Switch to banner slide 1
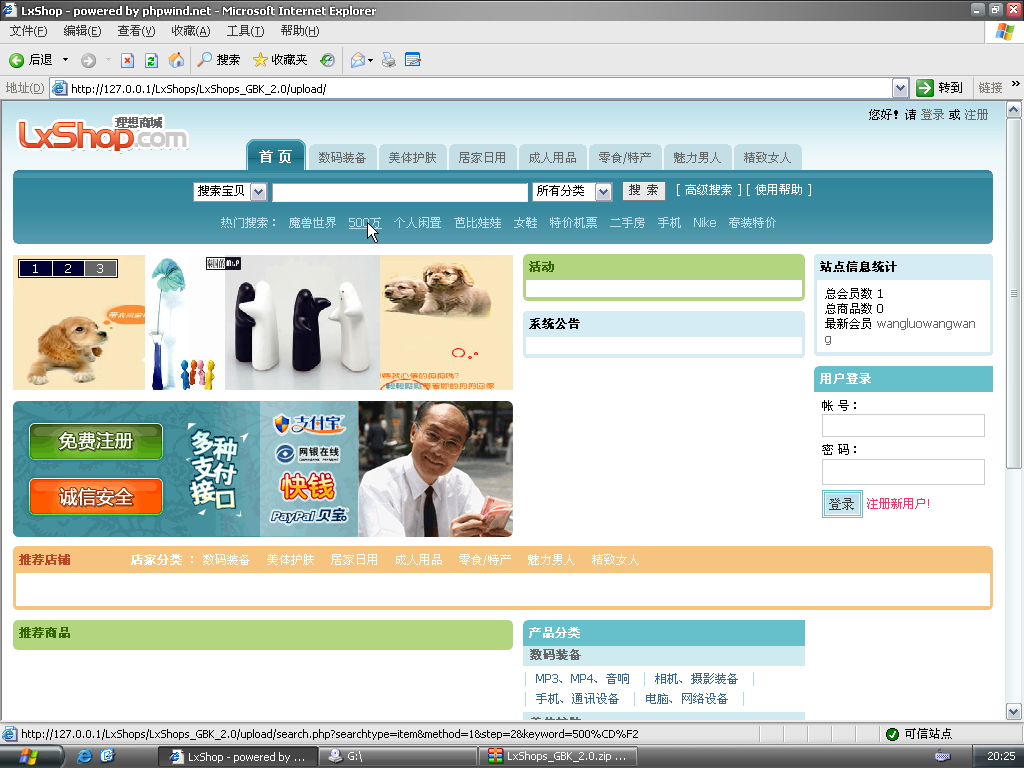Image resolution: width=1024 pixels, height=768 pixels. point(35,268)
